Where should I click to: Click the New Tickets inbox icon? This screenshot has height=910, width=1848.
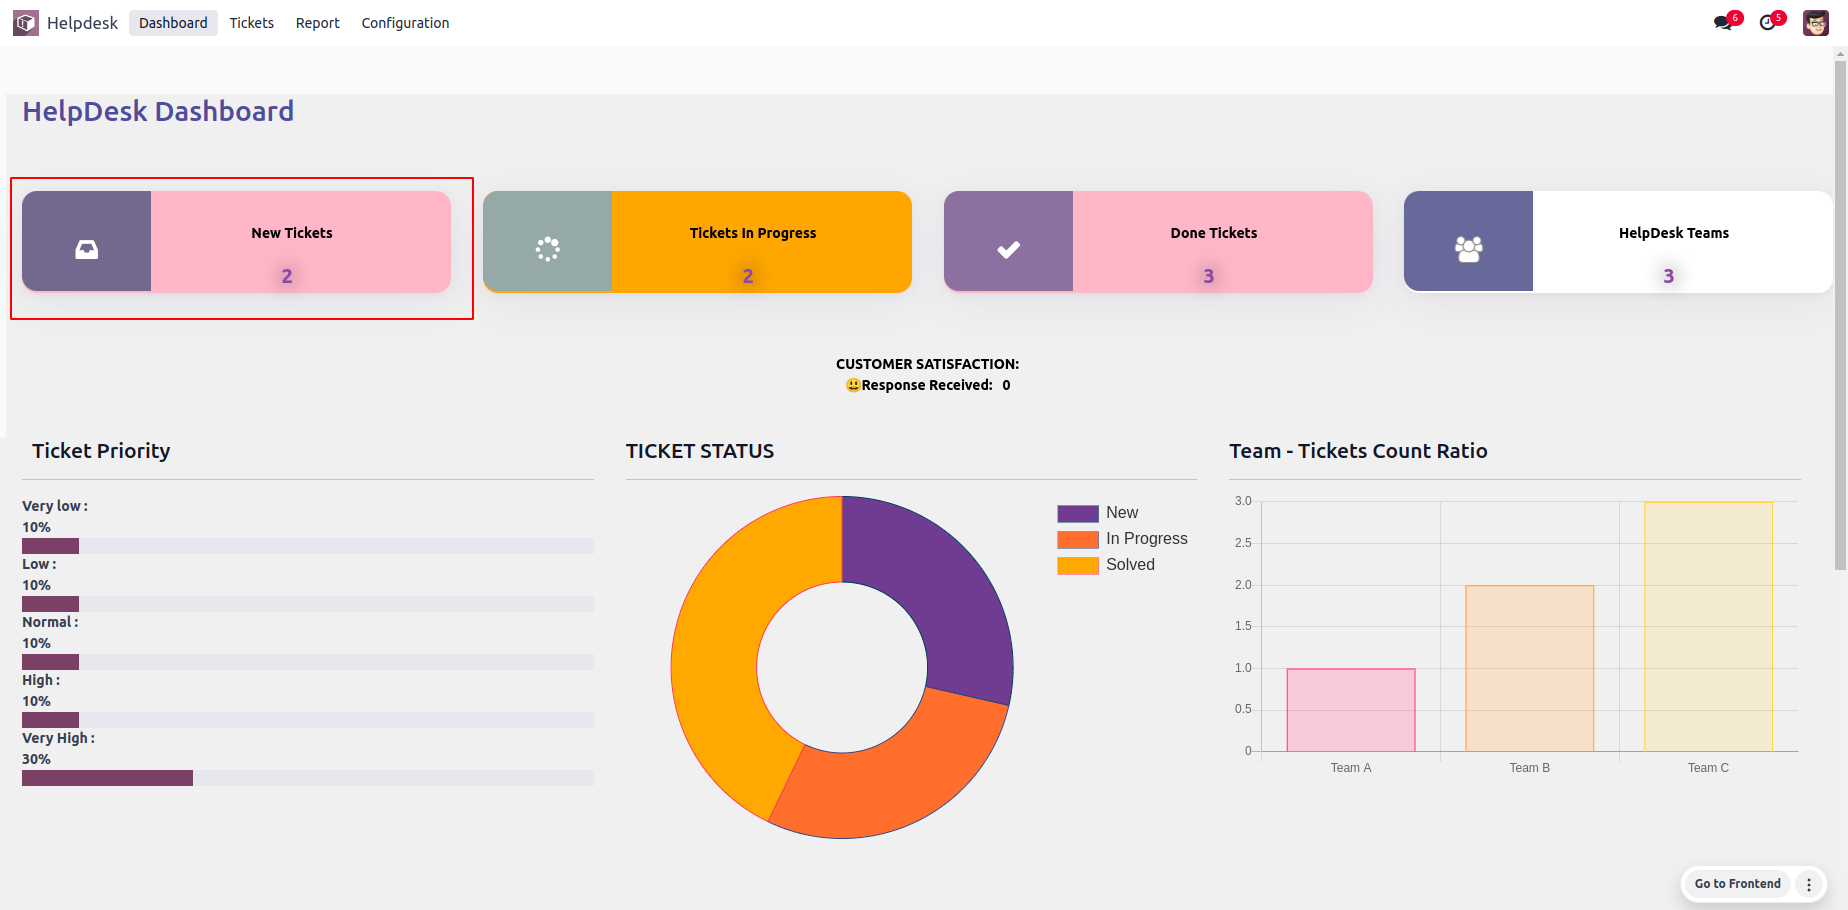click(x=87, y=249)
